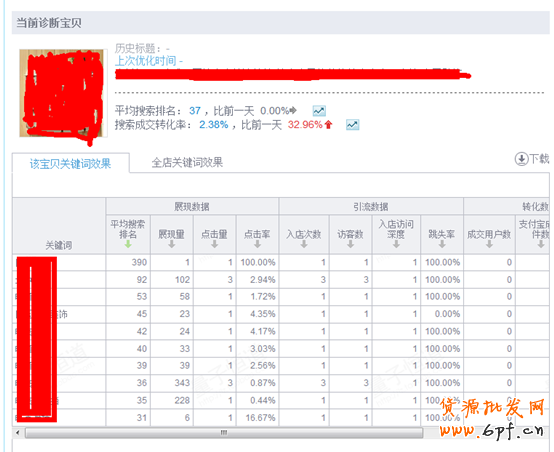Screen dimensions: 554x452
Task: Sort by 平均搜索排名 green arrow
Action: (x=128, y=244)
